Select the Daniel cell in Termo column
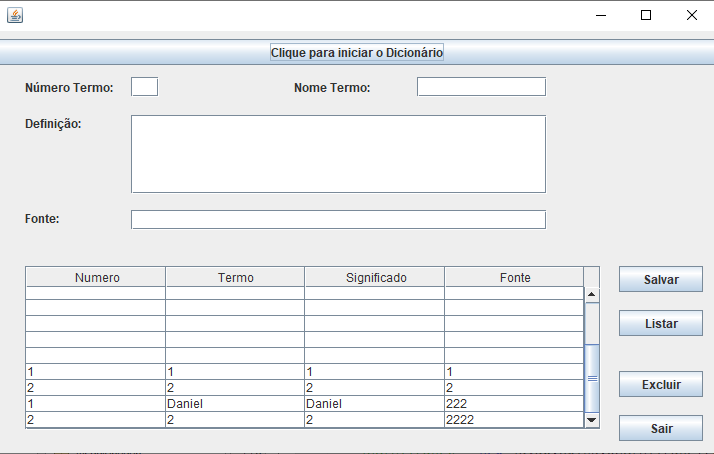Screen dimensions: 714x454 (235, 403)
